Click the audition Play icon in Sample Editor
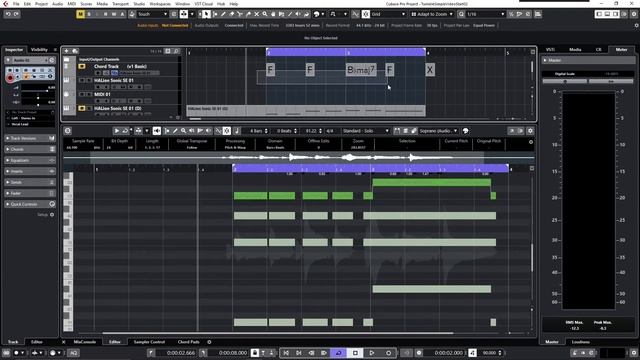The width and height of the screenshot is (640, 360). coord(116,131)
